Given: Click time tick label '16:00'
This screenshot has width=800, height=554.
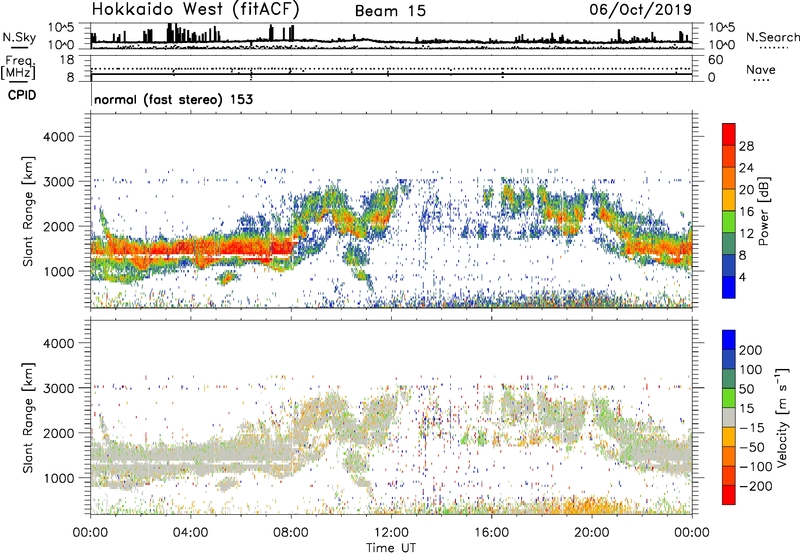Looking at the screenshot, I should [x=491, y=533].
